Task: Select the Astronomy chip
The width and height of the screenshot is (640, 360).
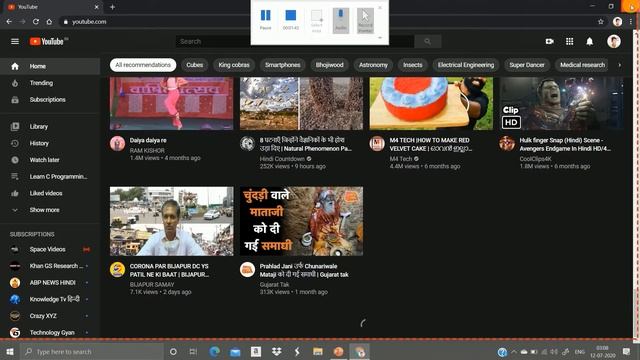Action: tap(373, 65)
